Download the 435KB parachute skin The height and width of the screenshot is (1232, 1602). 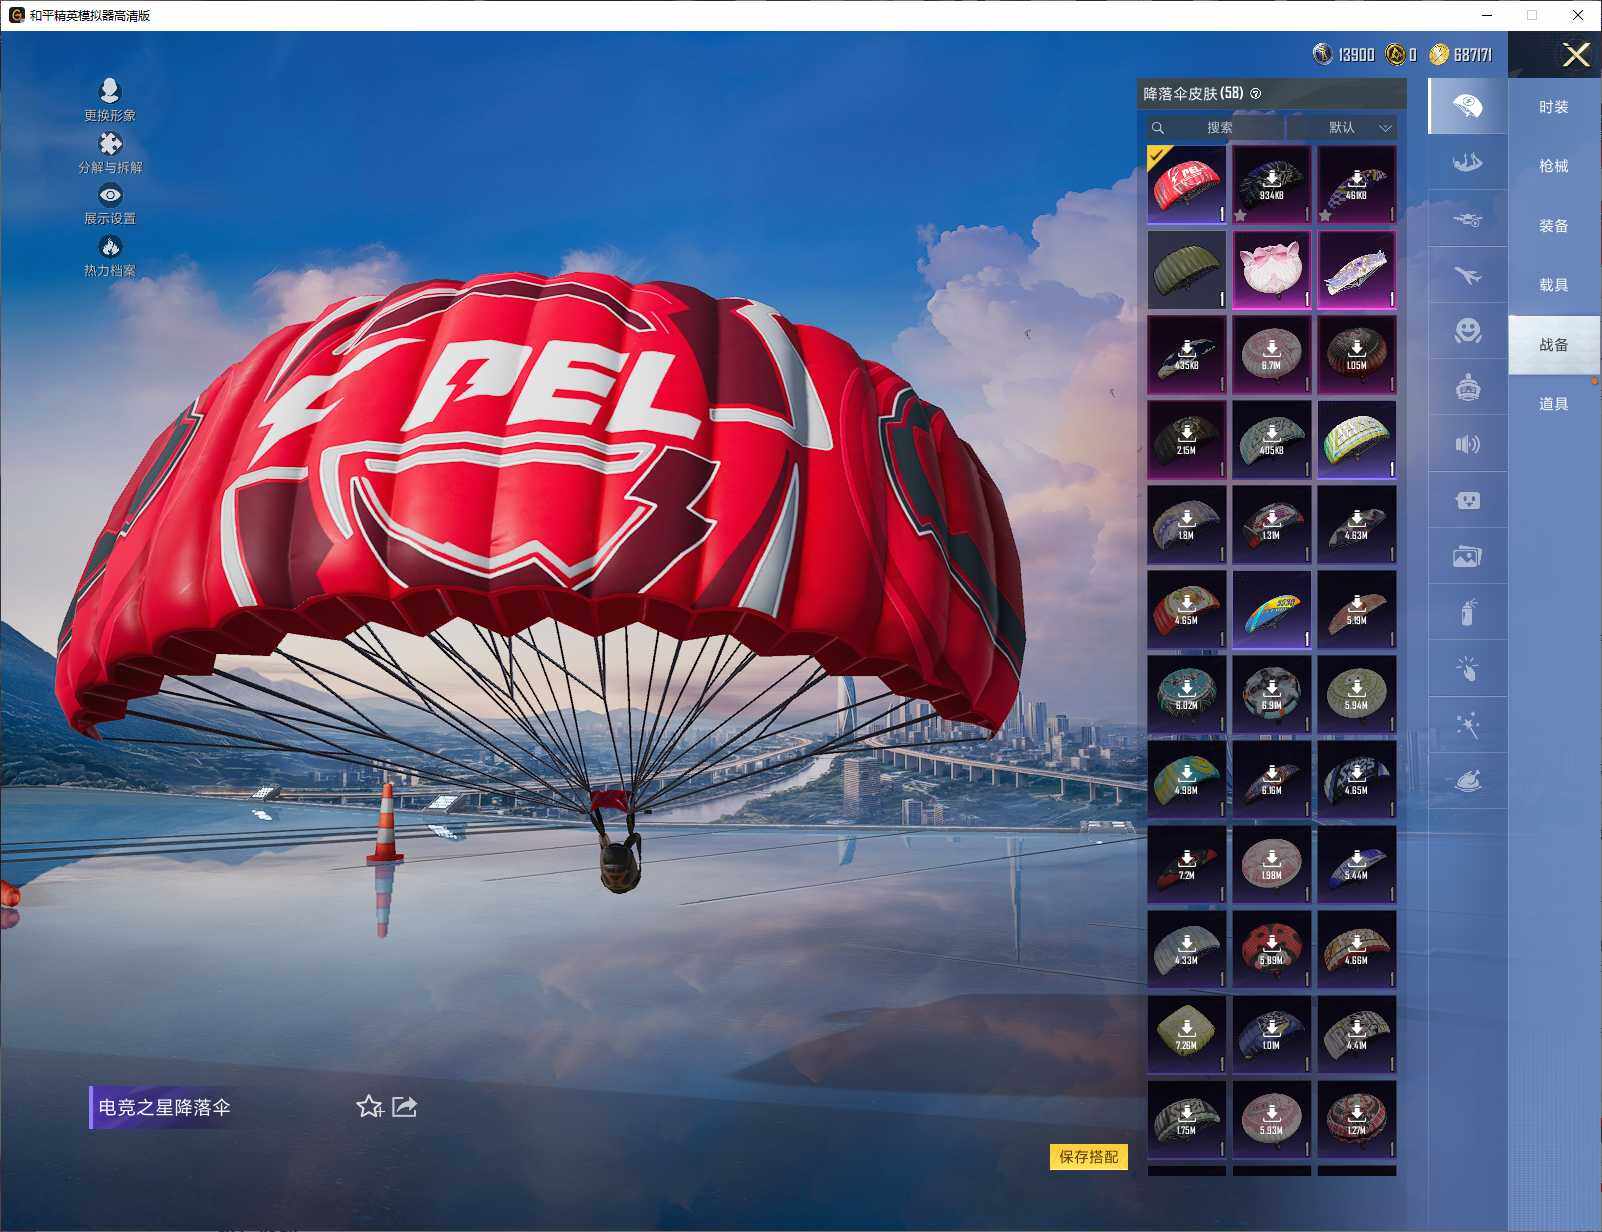(1187, 355)
